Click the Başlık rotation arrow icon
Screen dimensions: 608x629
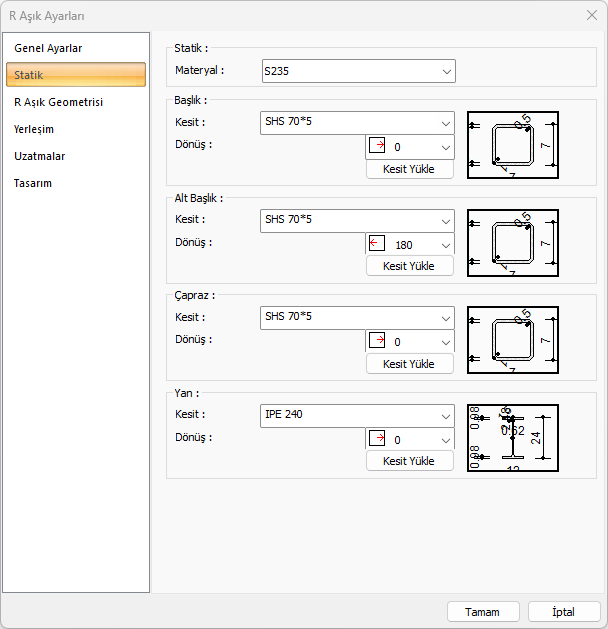click(377, 146)
